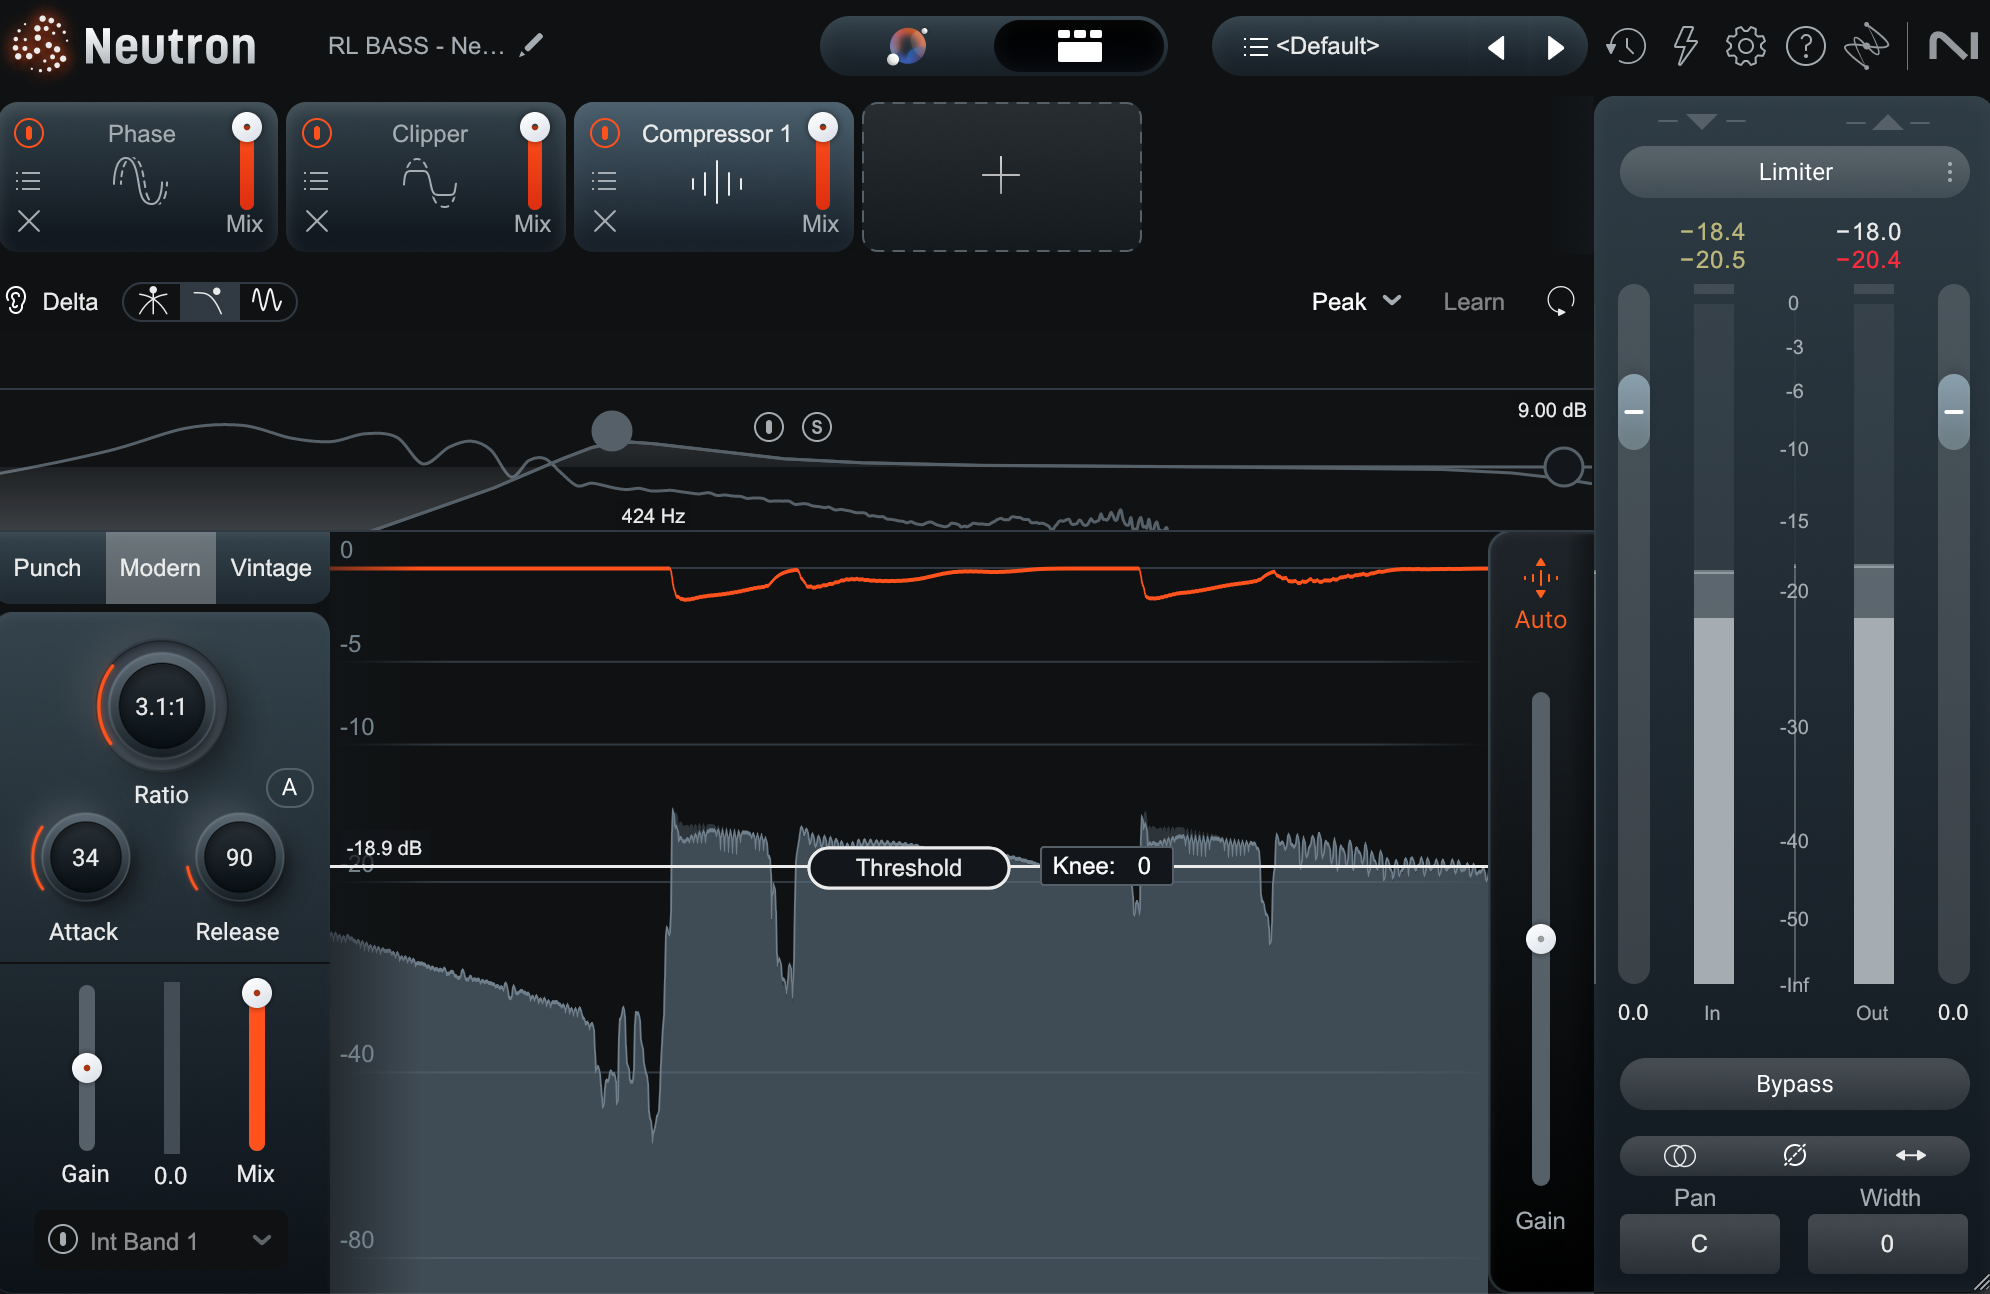Open the Phase module presets list icon
This screenshot has width=1990, height=1294.
(28, 181)
